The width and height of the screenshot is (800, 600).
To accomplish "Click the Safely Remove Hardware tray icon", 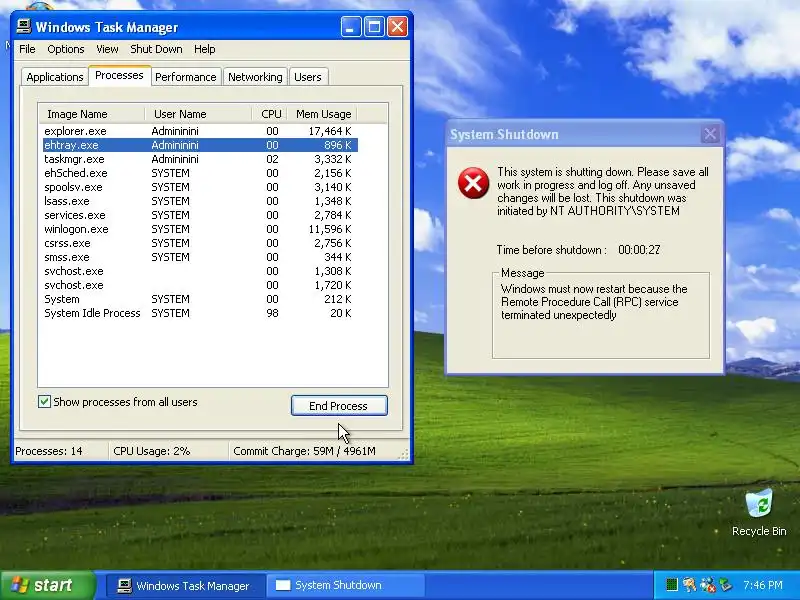I will (725, 585).
